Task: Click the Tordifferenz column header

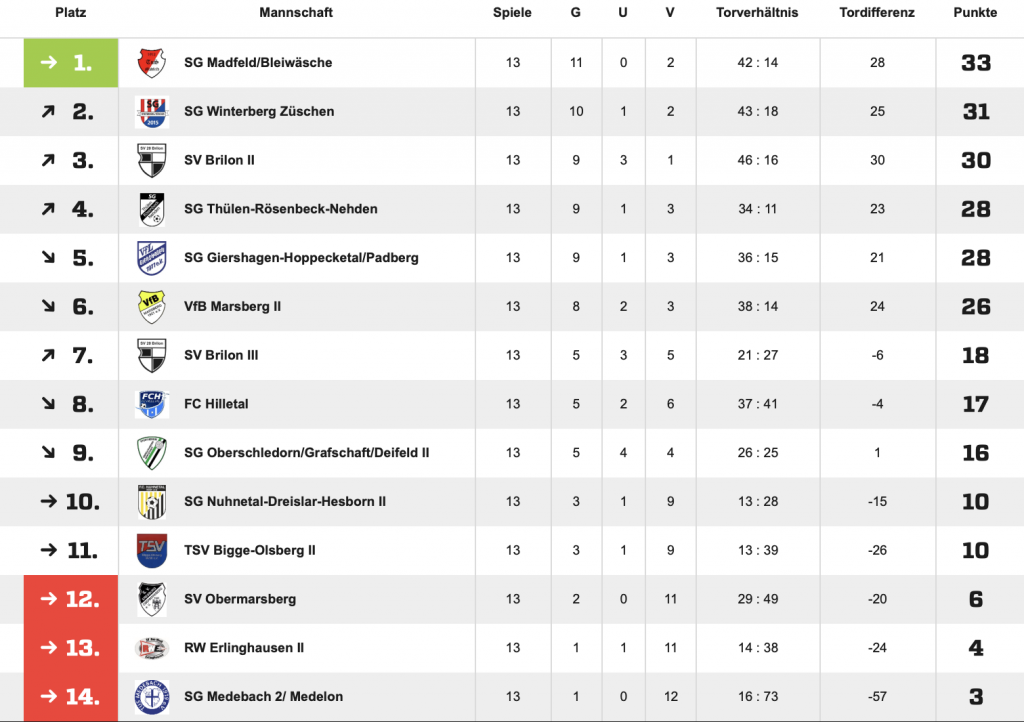Action: [877, 13]
